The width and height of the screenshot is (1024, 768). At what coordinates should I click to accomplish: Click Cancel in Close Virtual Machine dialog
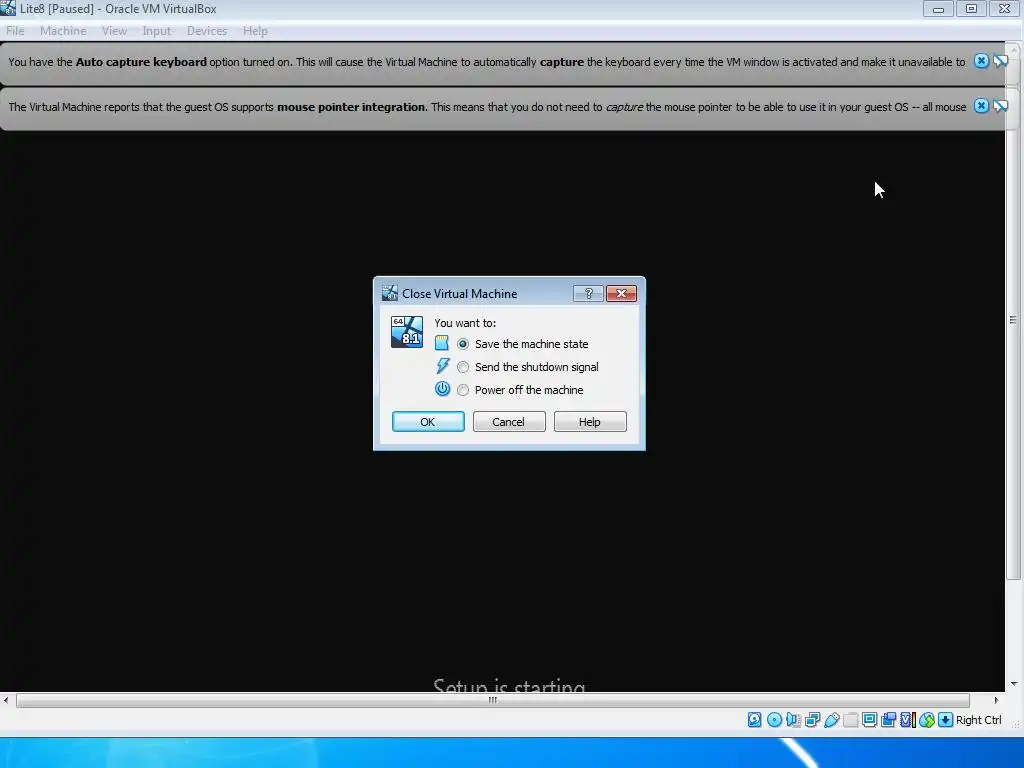click(509, 422)
